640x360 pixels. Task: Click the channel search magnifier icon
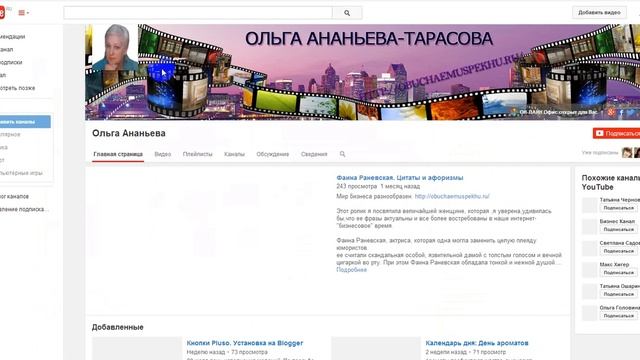tap(342, 154)
